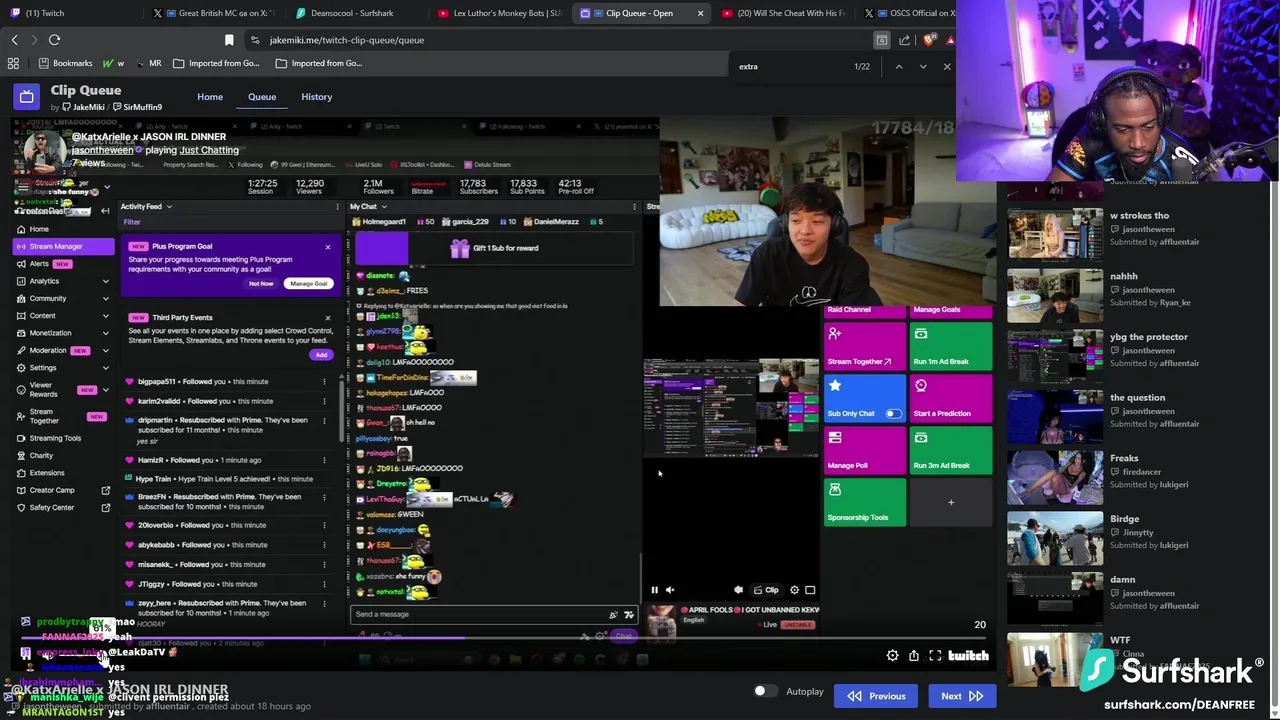Close the find-in-page bar
The height and width of the screenshot is (720, 1280).
tap(946, 66)
